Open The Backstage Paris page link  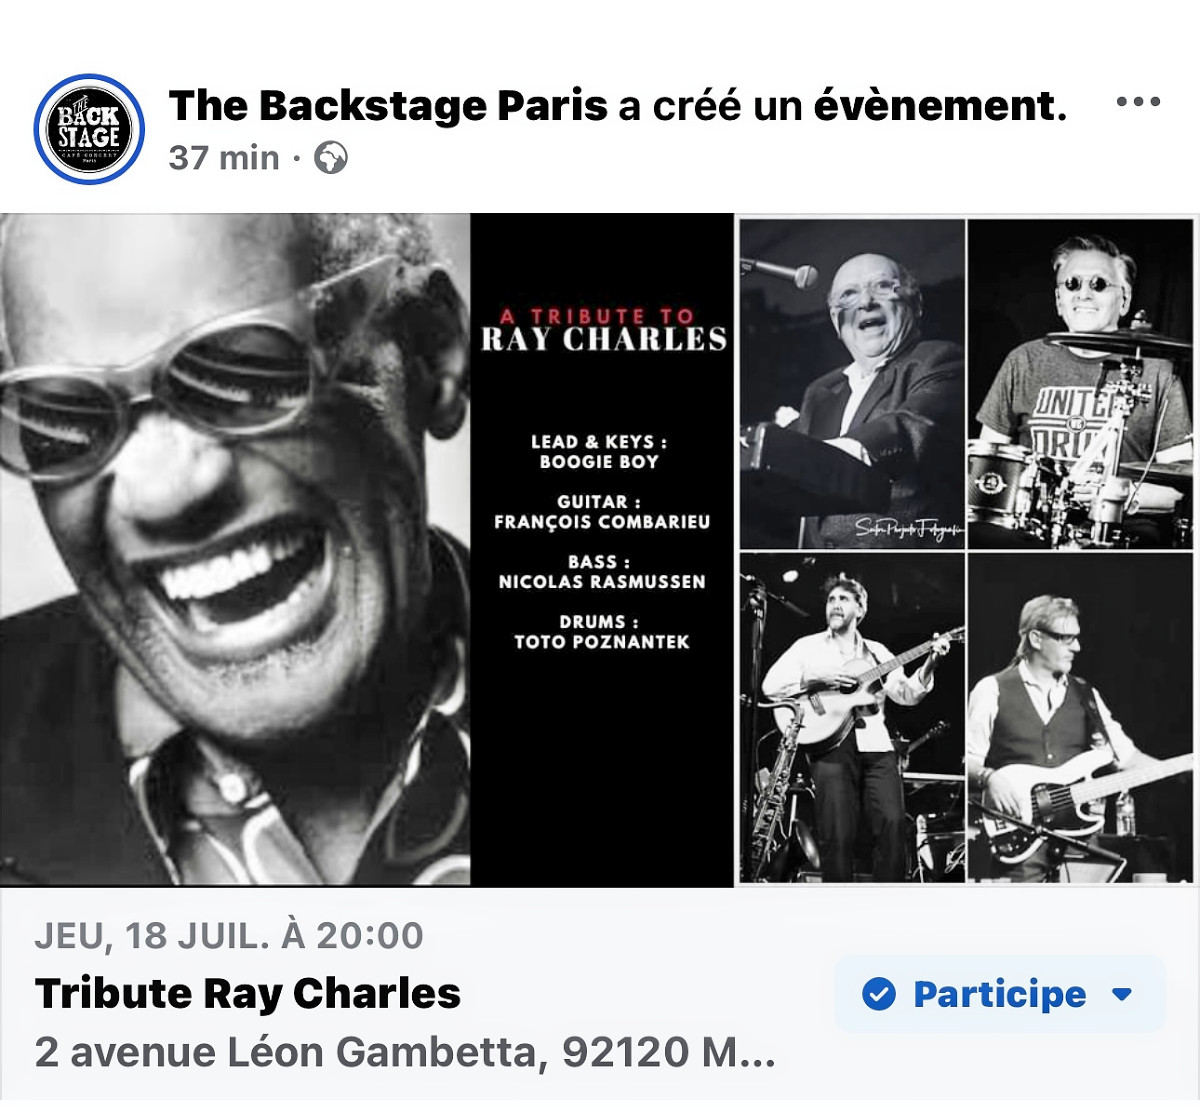(388, 105)
